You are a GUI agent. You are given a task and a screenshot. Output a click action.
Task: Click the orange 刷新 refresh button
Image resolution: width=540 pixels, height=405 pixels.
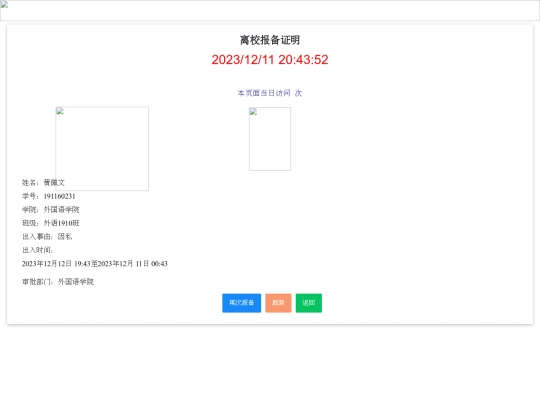point(278,303)
